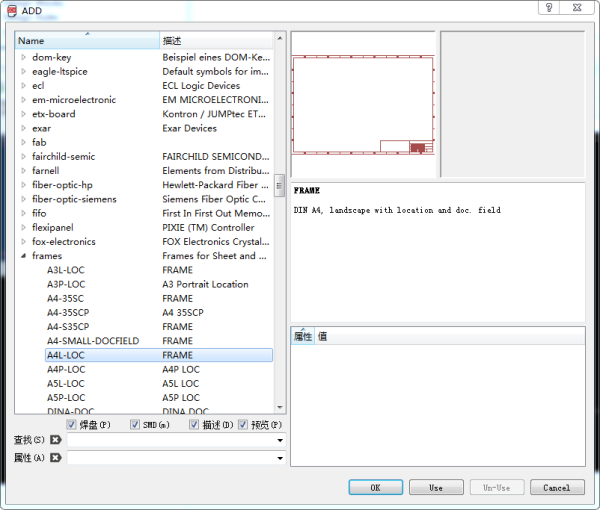Click the 'ECL Logic Devices' description
The width and height of the screenshot is (600, 510).
pyautogui.click(x=201, y=85)
